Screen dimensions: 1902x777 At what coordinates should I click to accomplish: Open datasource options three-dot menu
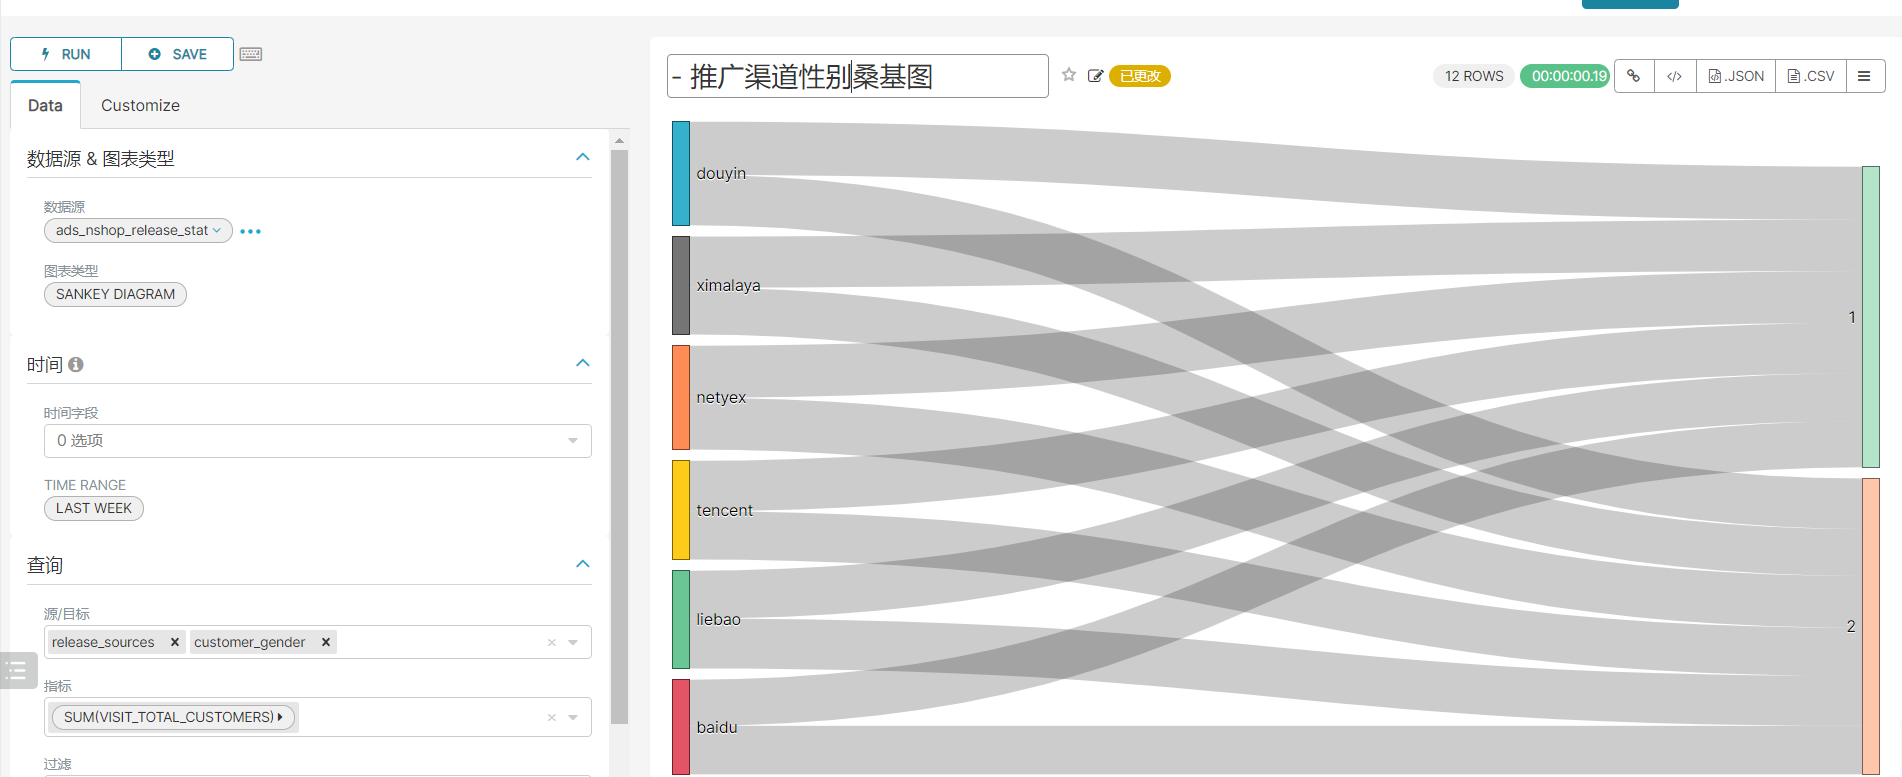click(250, 231)
